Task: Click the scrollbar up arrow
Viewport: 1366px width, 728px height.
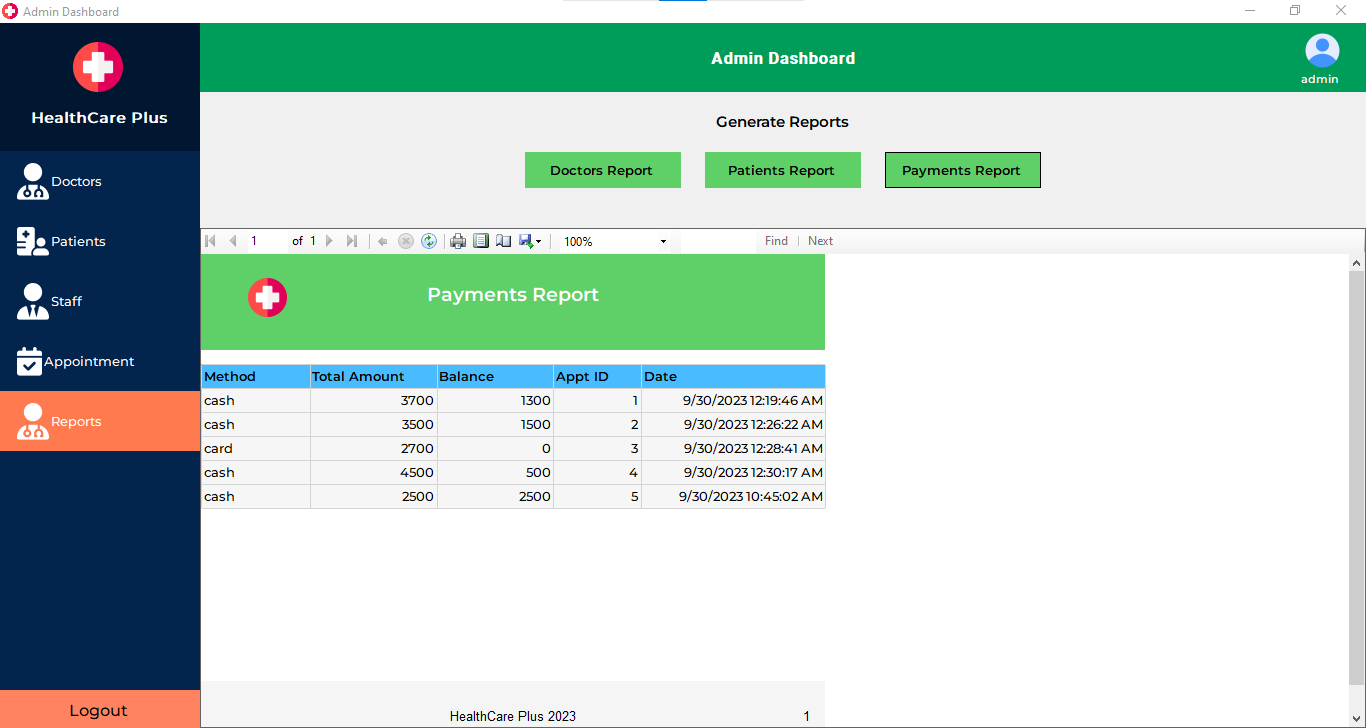Action: [1357, 263]
